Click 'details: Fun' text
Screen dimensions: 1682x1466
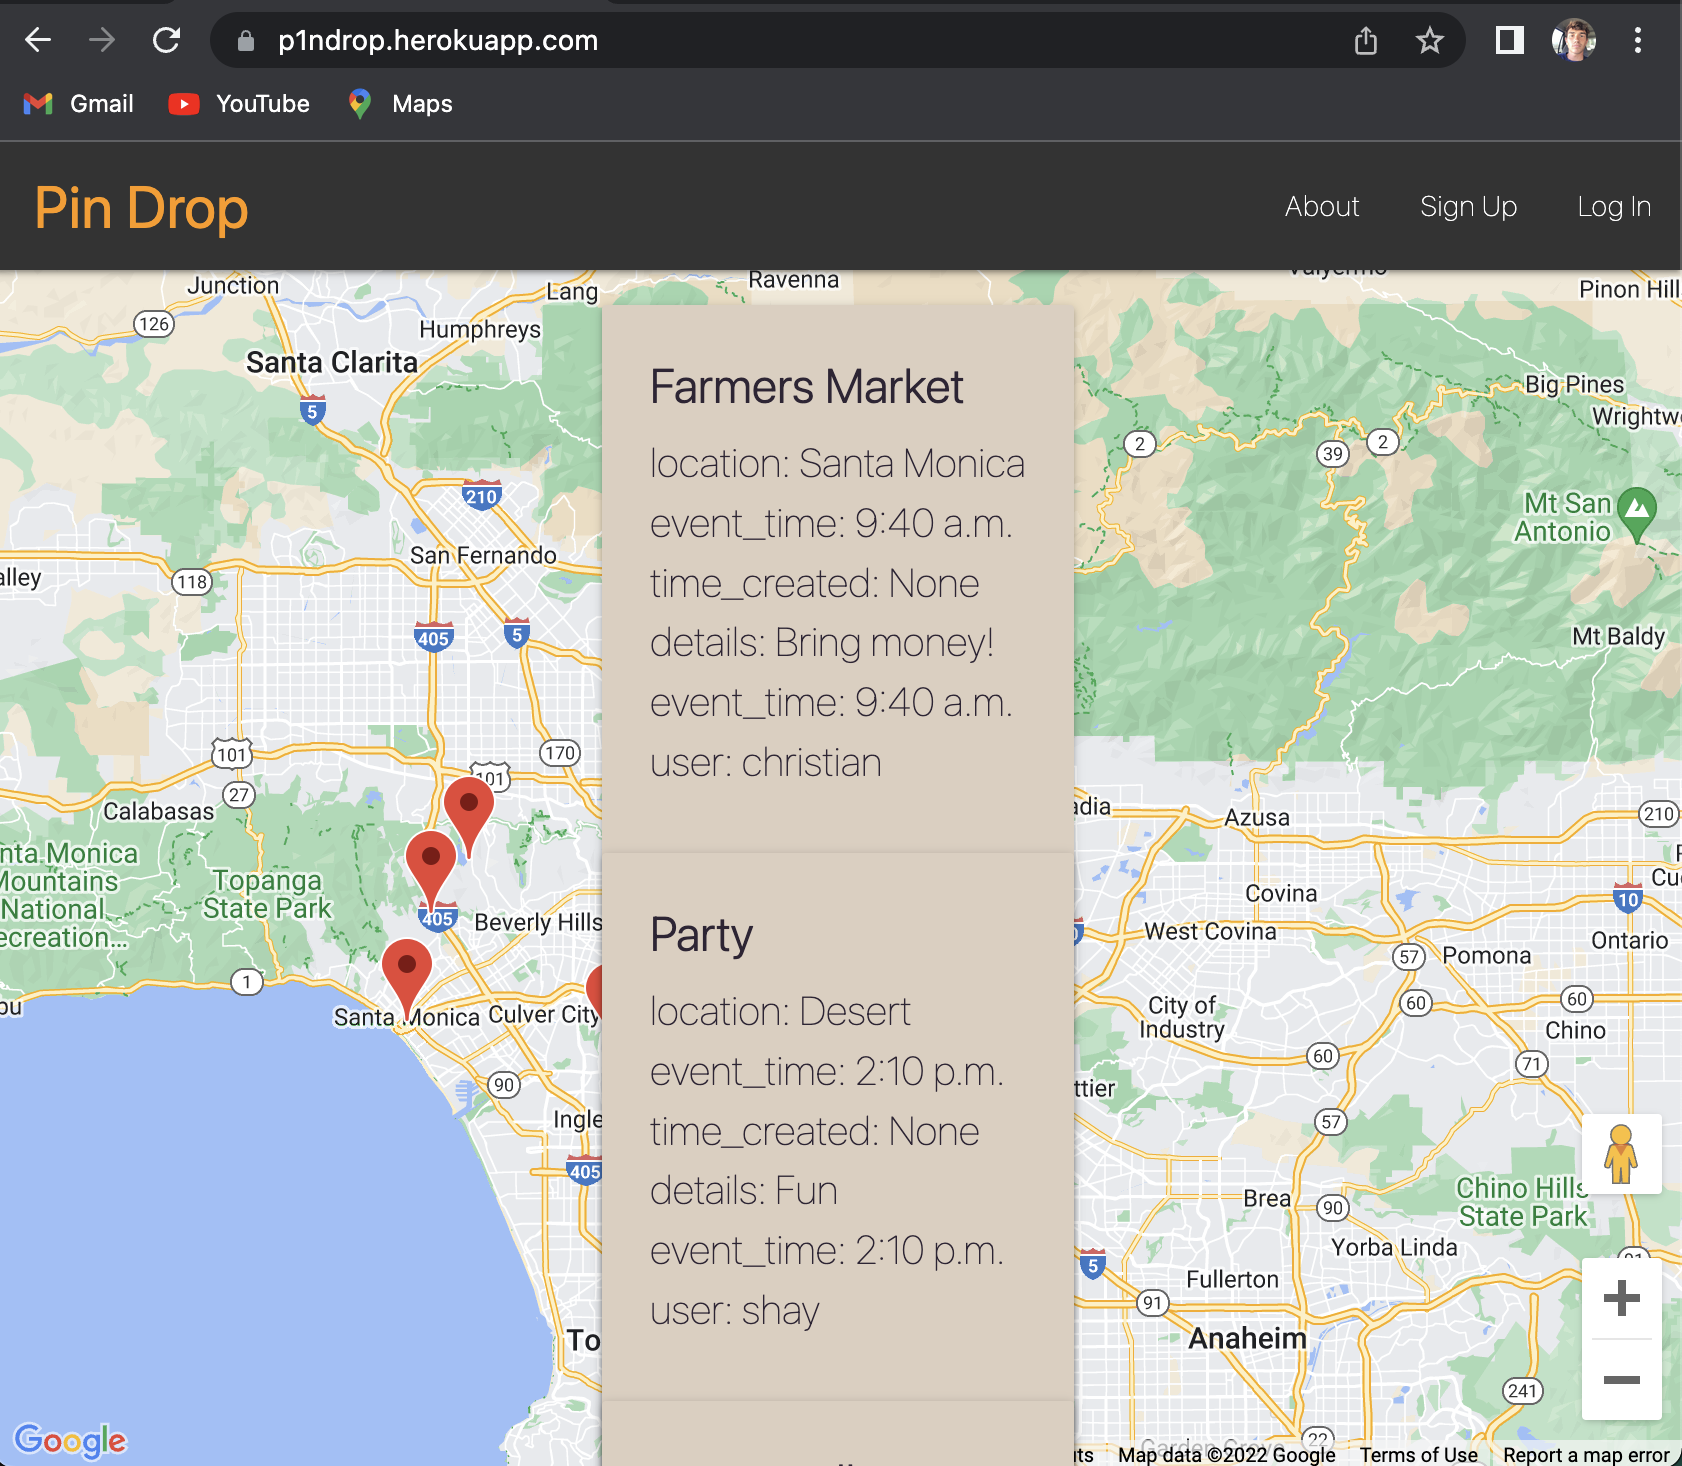(x=743, y=1191)
